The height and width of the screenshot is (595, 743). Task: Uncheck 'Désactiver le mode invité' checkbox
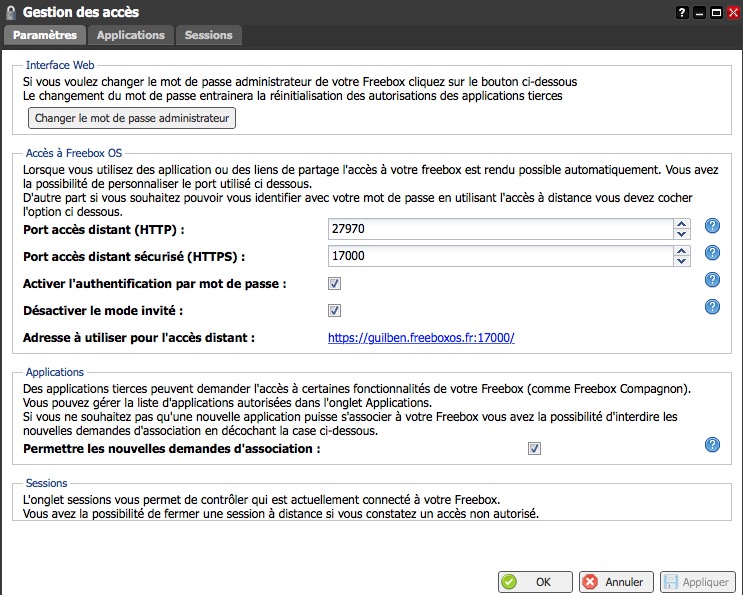(335, 311)
